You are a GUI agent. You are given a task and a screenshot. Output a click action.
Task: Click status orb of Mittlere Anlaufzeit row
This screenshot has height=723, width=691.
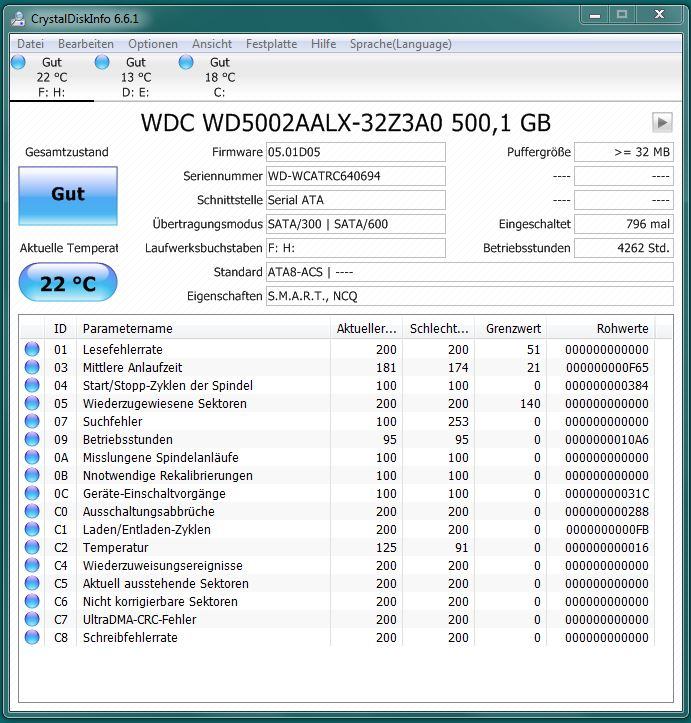coord(32,367)
